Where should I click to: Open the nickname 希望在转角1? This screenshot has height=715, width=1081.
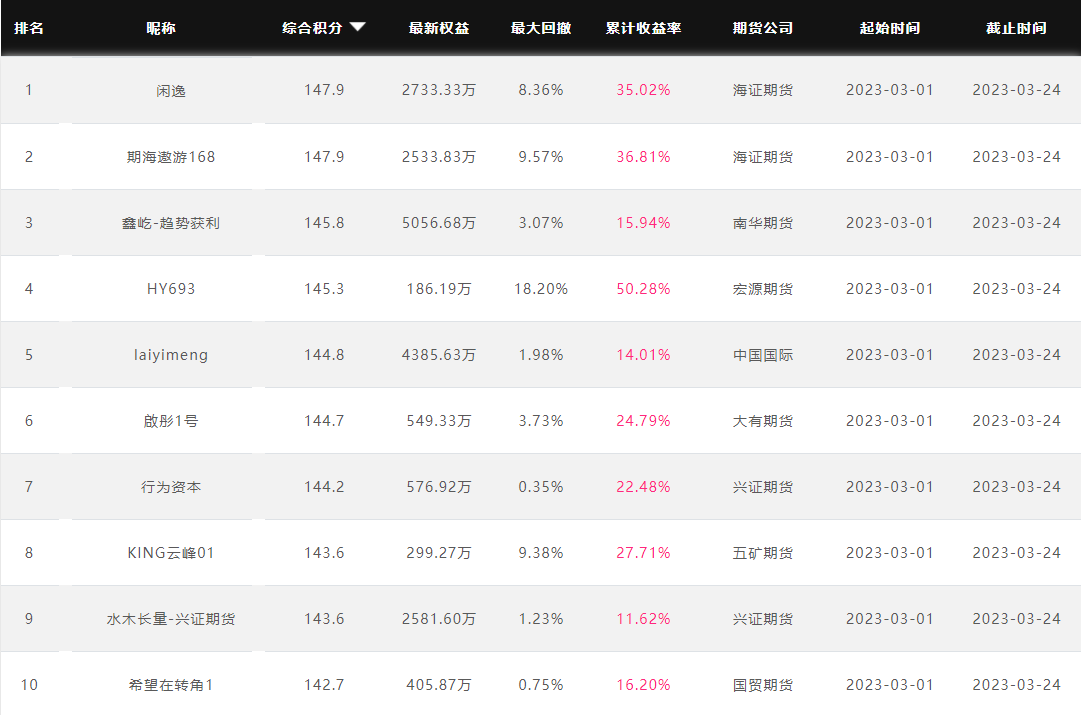tap(171, 685)
